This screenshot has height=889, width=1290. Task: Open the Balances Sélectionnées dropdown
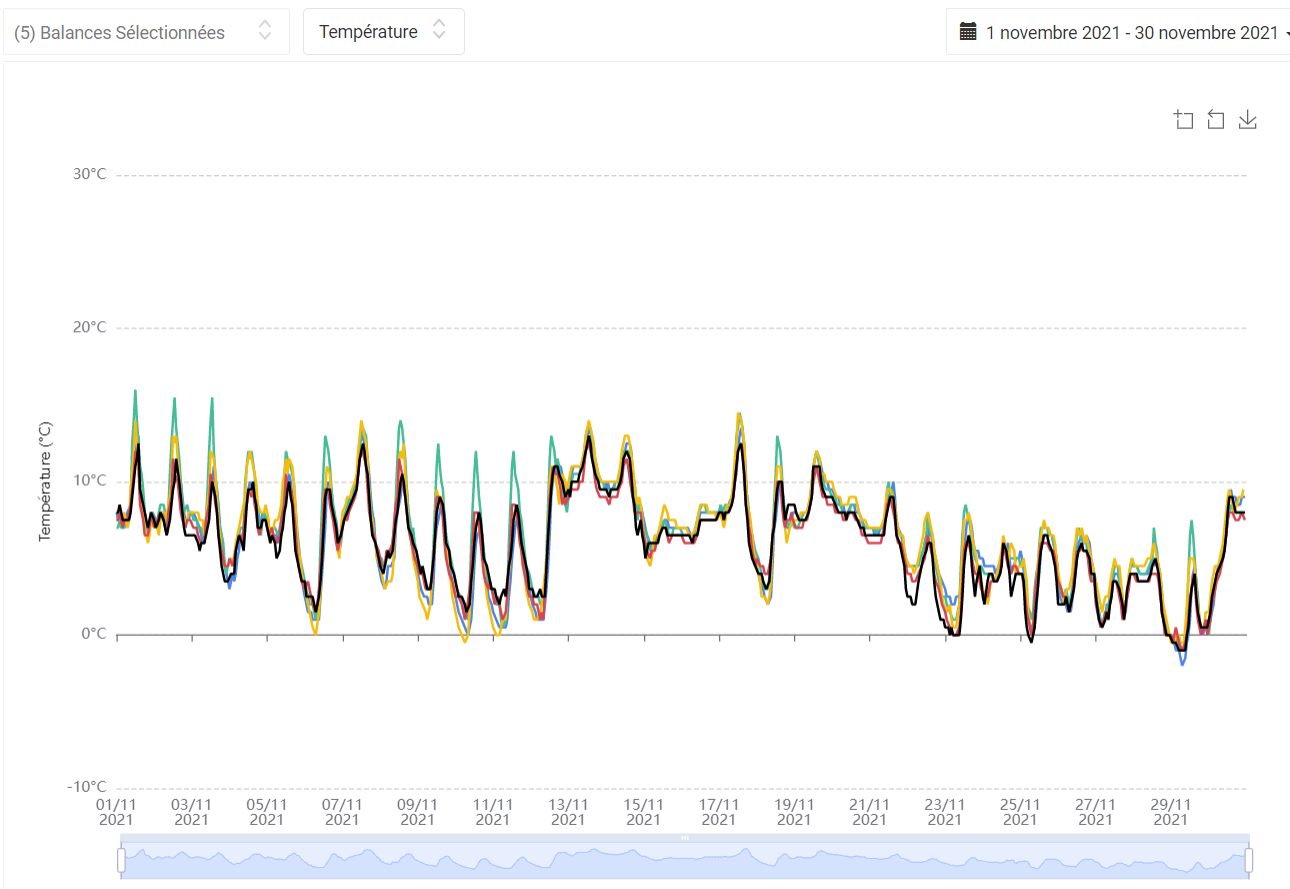click(x=145, y=32)
